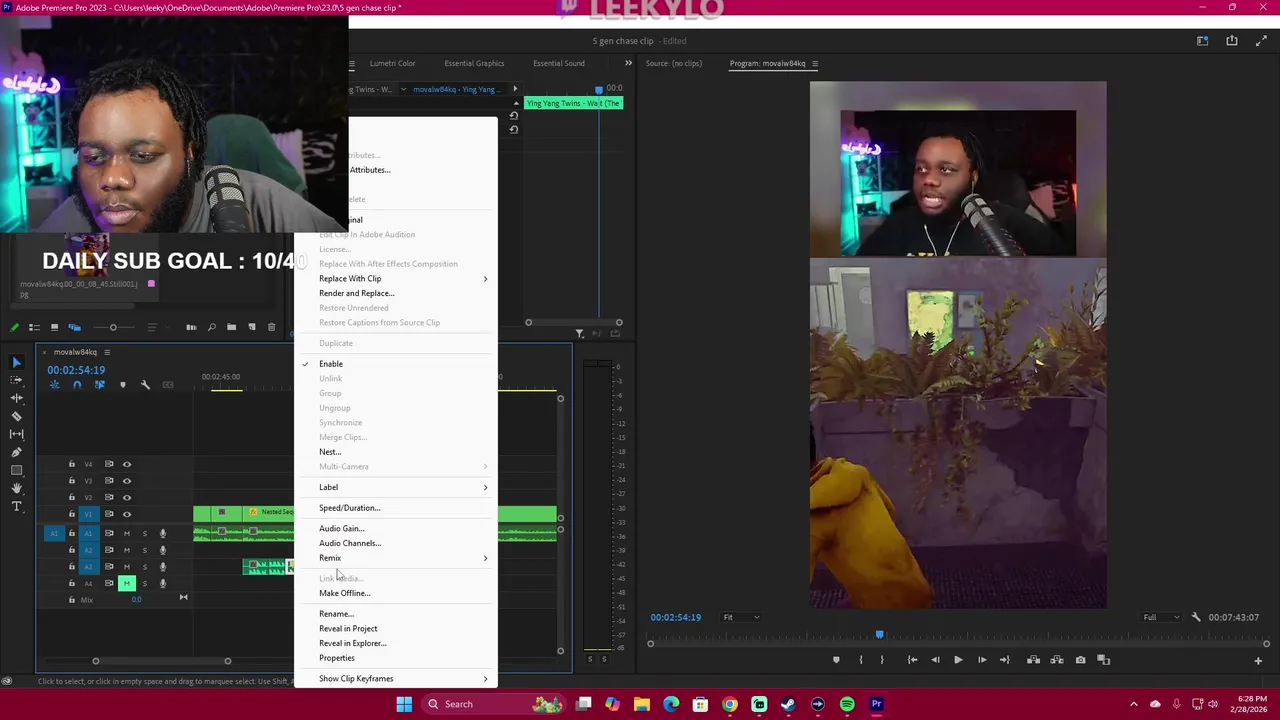1280x720 pixels.
Task: Switch to Lumetri Color tab
Action: click(392, 63)
